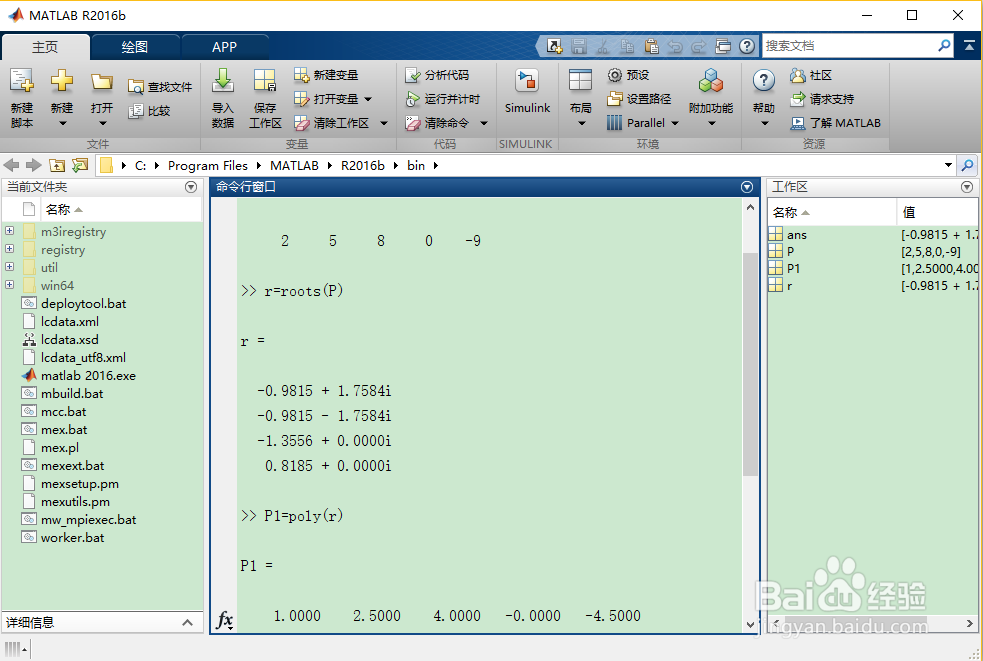Open the Parallel dropdown
Image resolution: width=983 pixels, height=661 pixels.
coord(675,123)
